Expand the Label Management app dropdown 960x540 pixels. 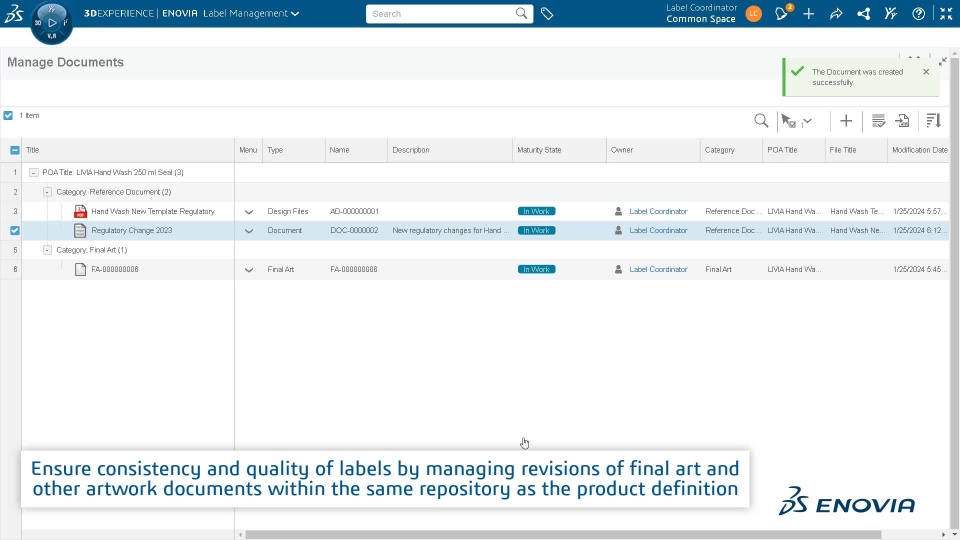295,14
